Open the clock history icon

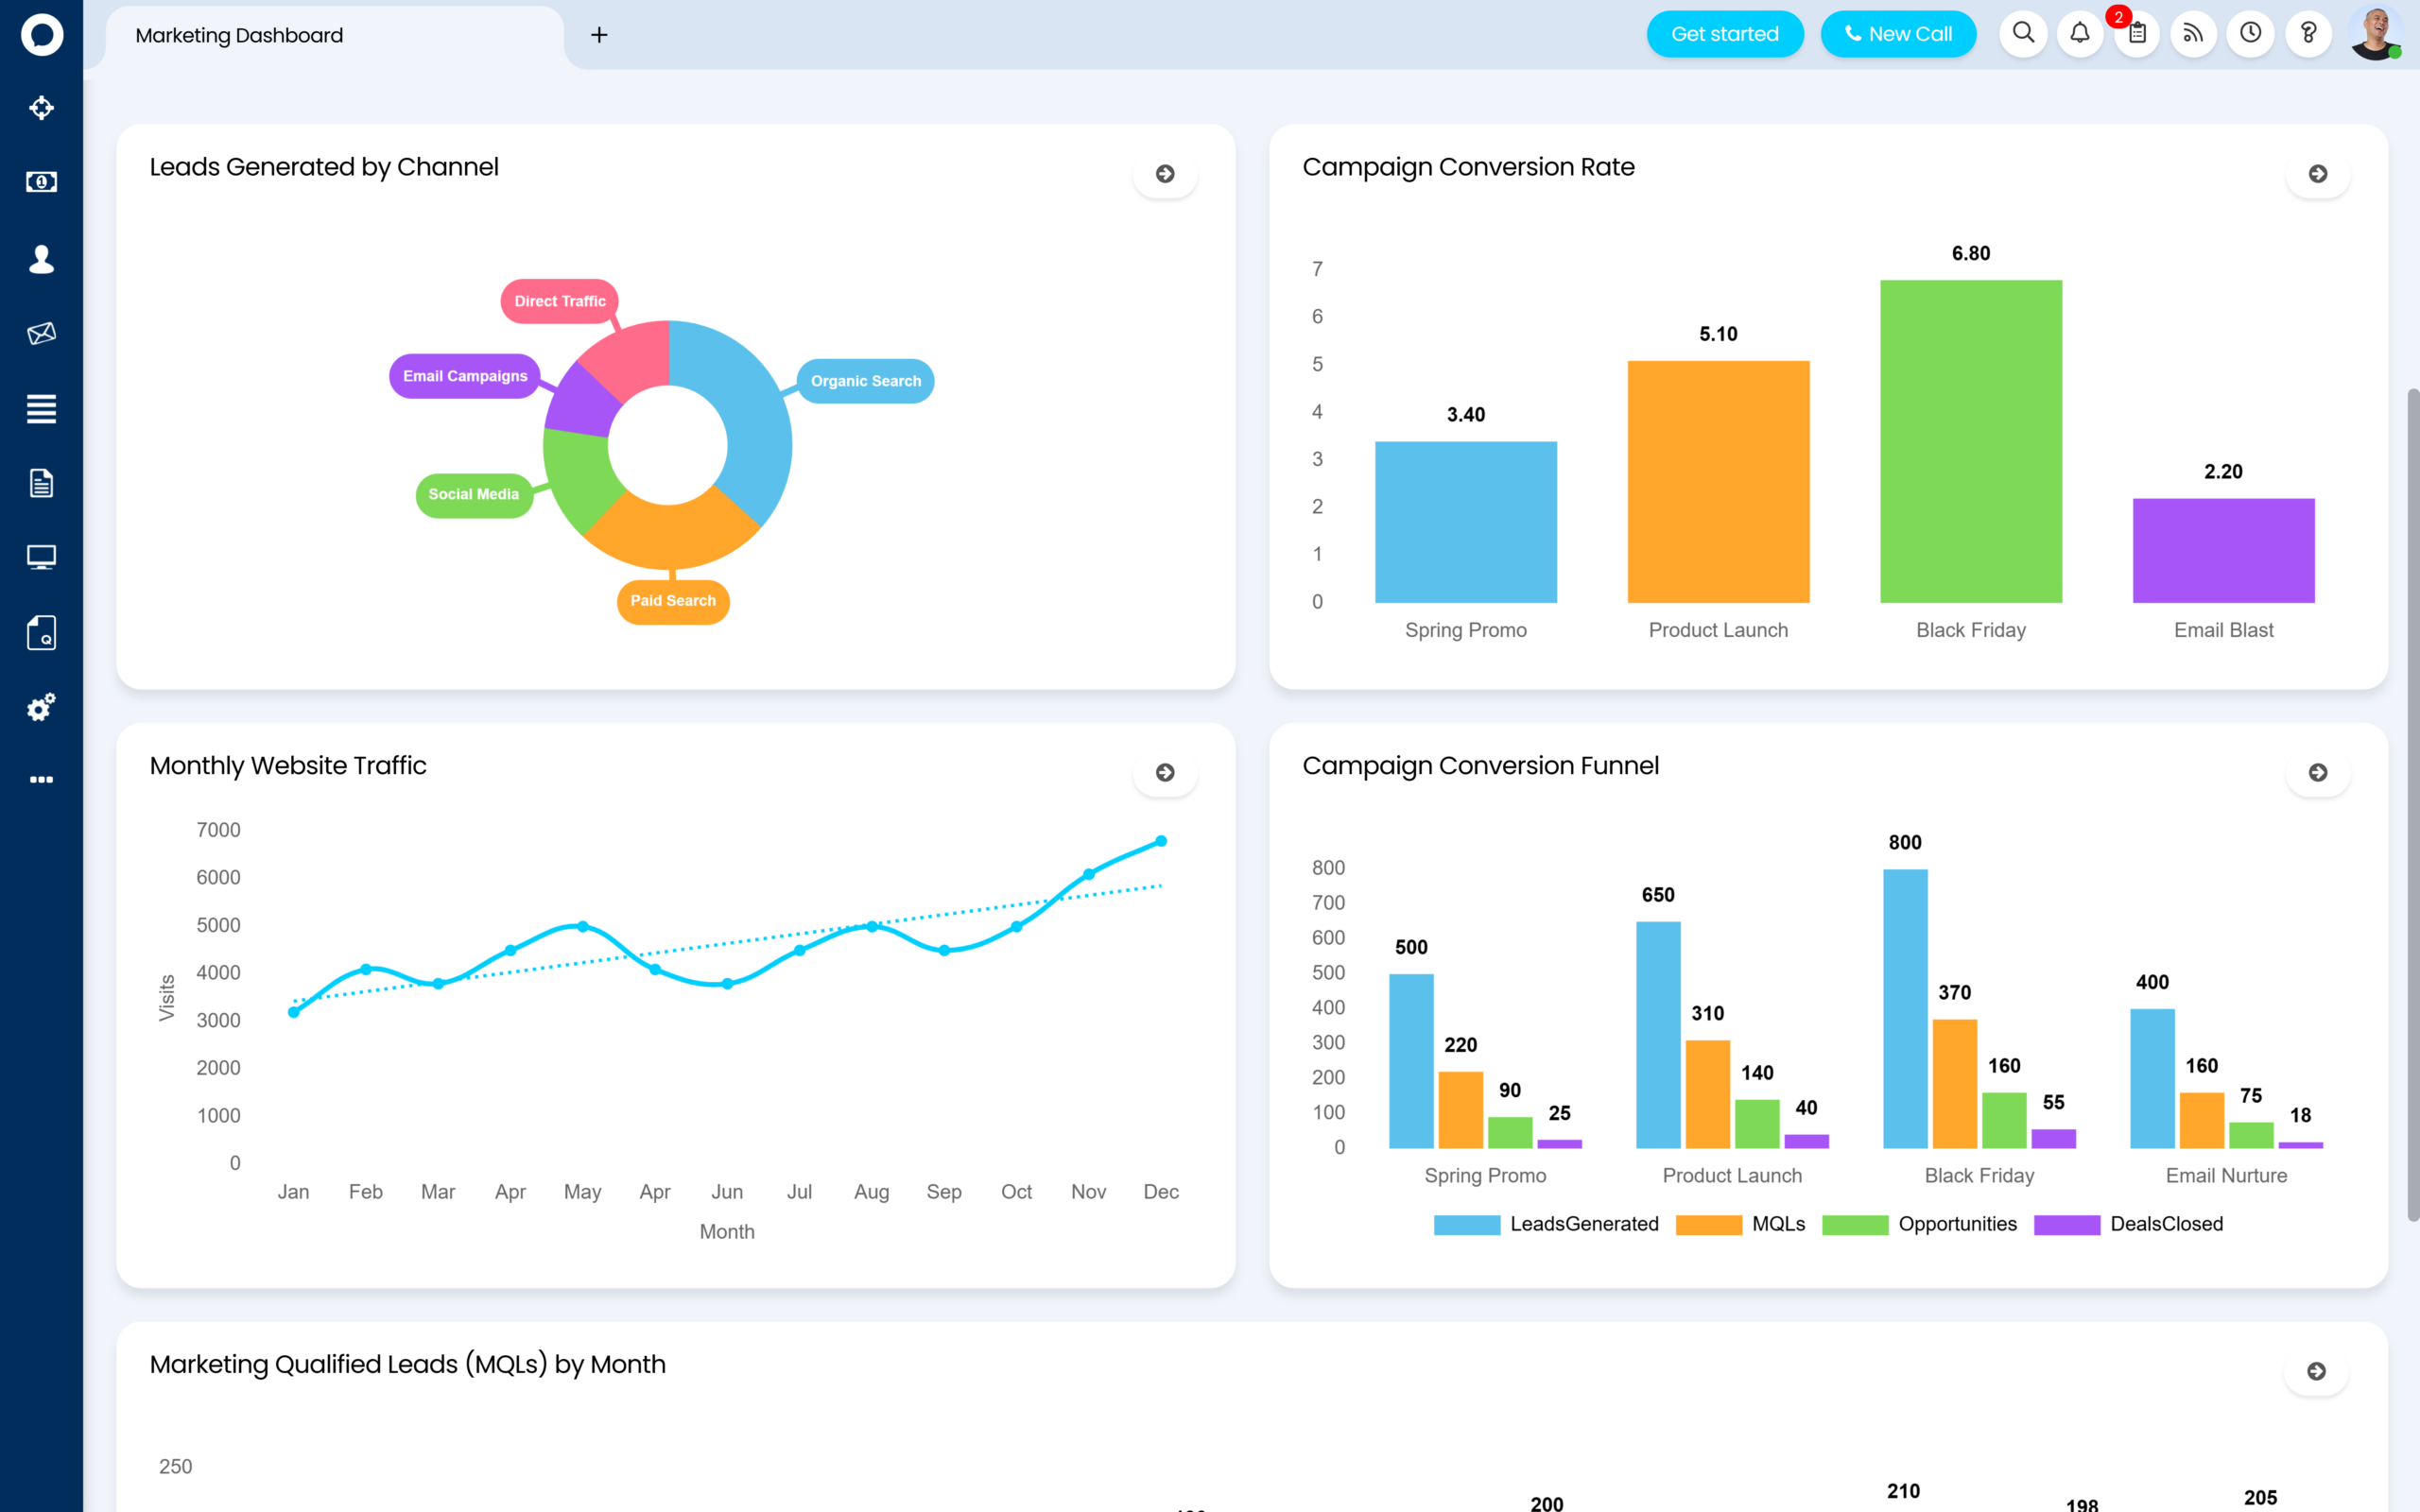2250,34
